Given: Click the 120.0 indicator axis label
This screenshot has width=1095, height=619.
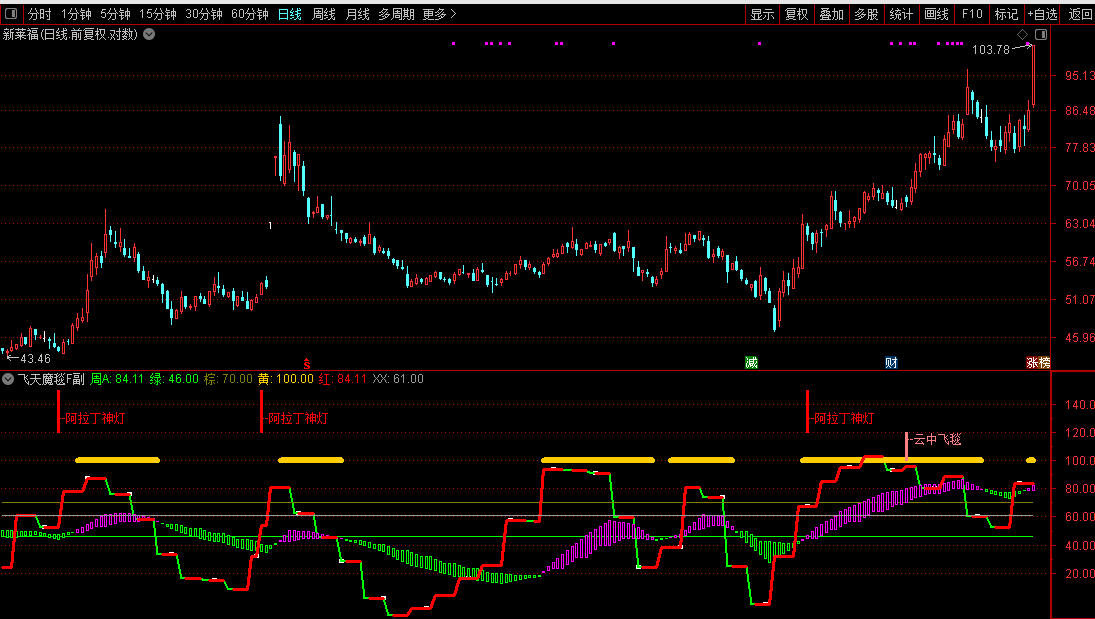Looking at the screenshot, I should click(1080, 433).
